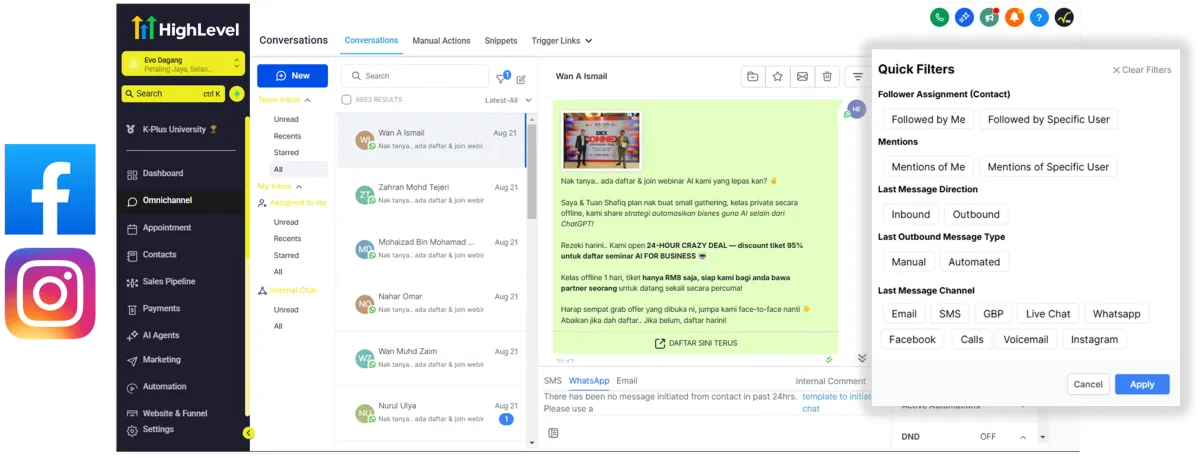Open the conversation list filter funnel icon
This screenshot has width=1200, height=458.
point(503,77)
